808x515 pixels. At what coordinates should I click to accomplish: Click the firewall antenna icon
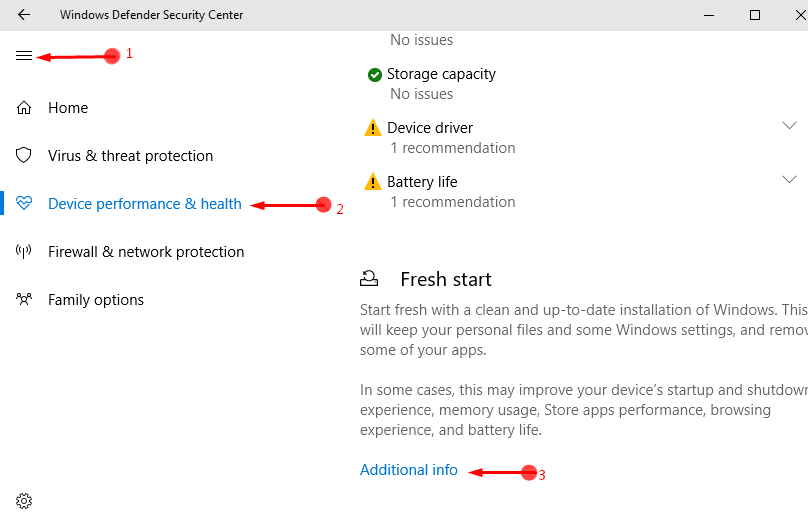pos(24,252)
